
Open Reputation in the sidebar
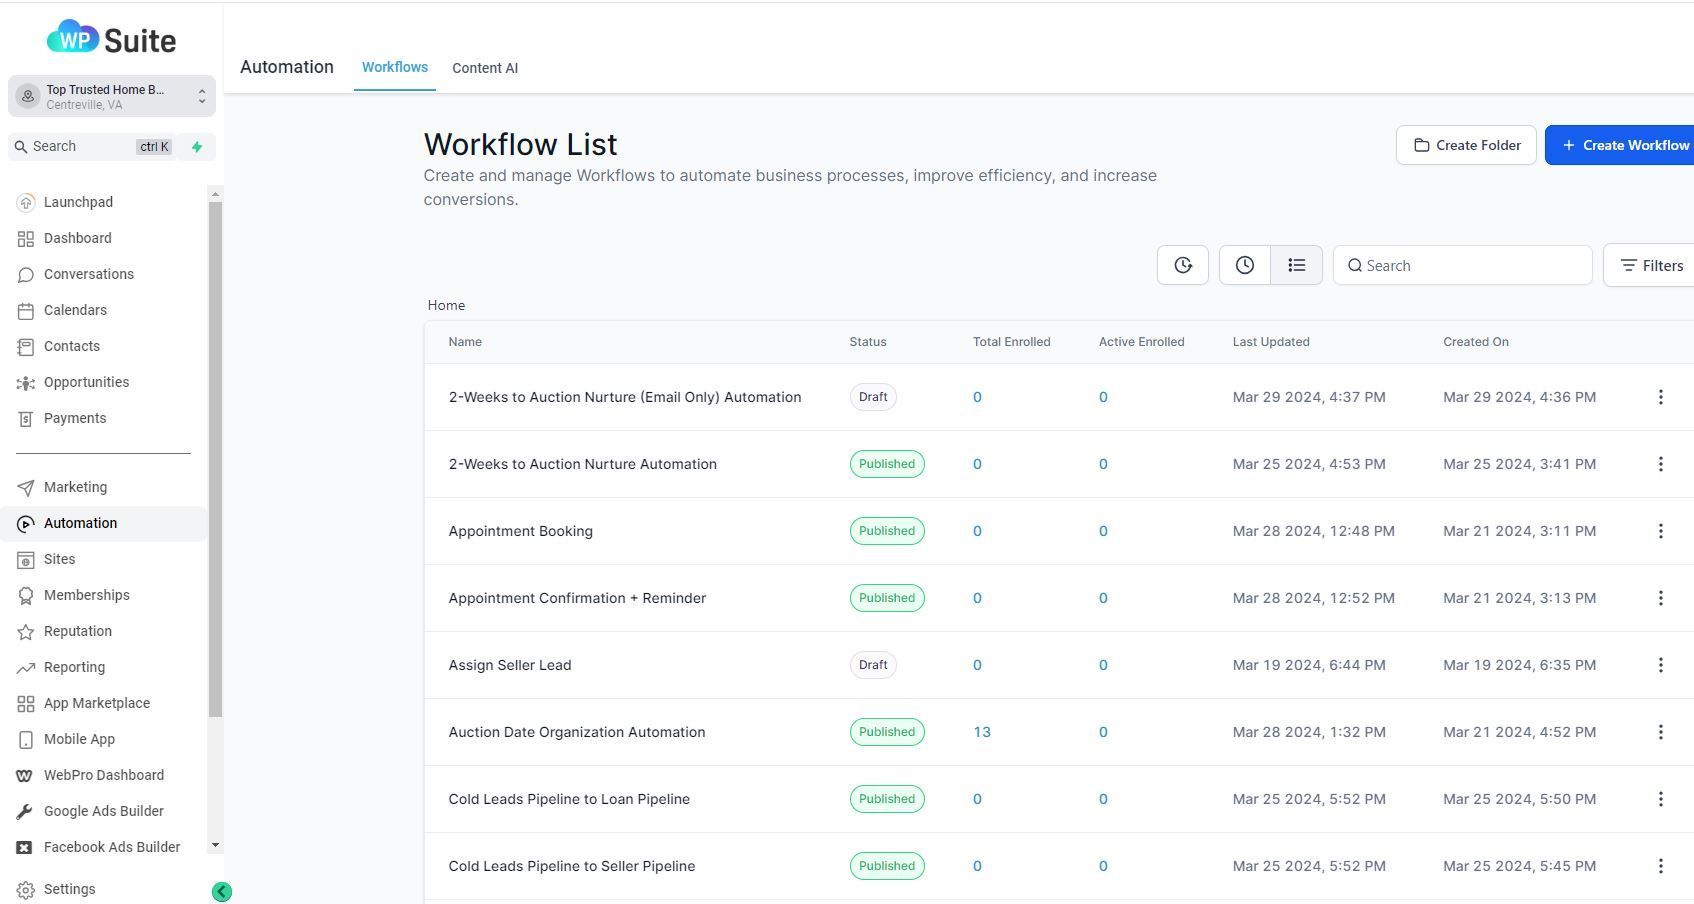pyautogui.click(x=78, y=631)
